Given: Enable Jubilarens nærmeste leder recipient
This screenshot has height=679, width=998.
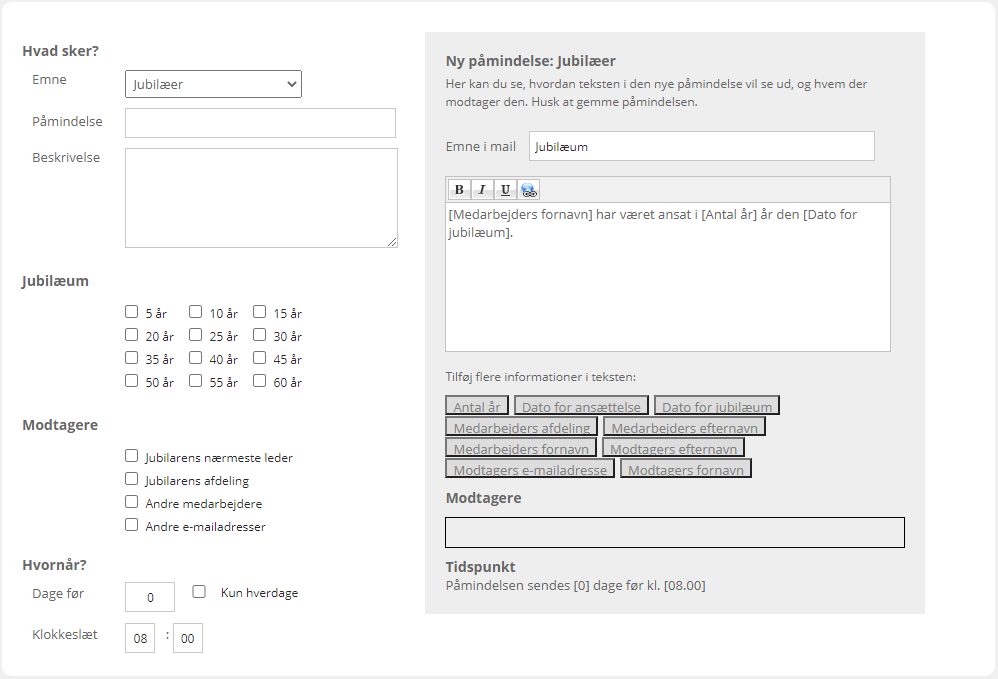Looking at the screenshot, I should click(132, 456).
